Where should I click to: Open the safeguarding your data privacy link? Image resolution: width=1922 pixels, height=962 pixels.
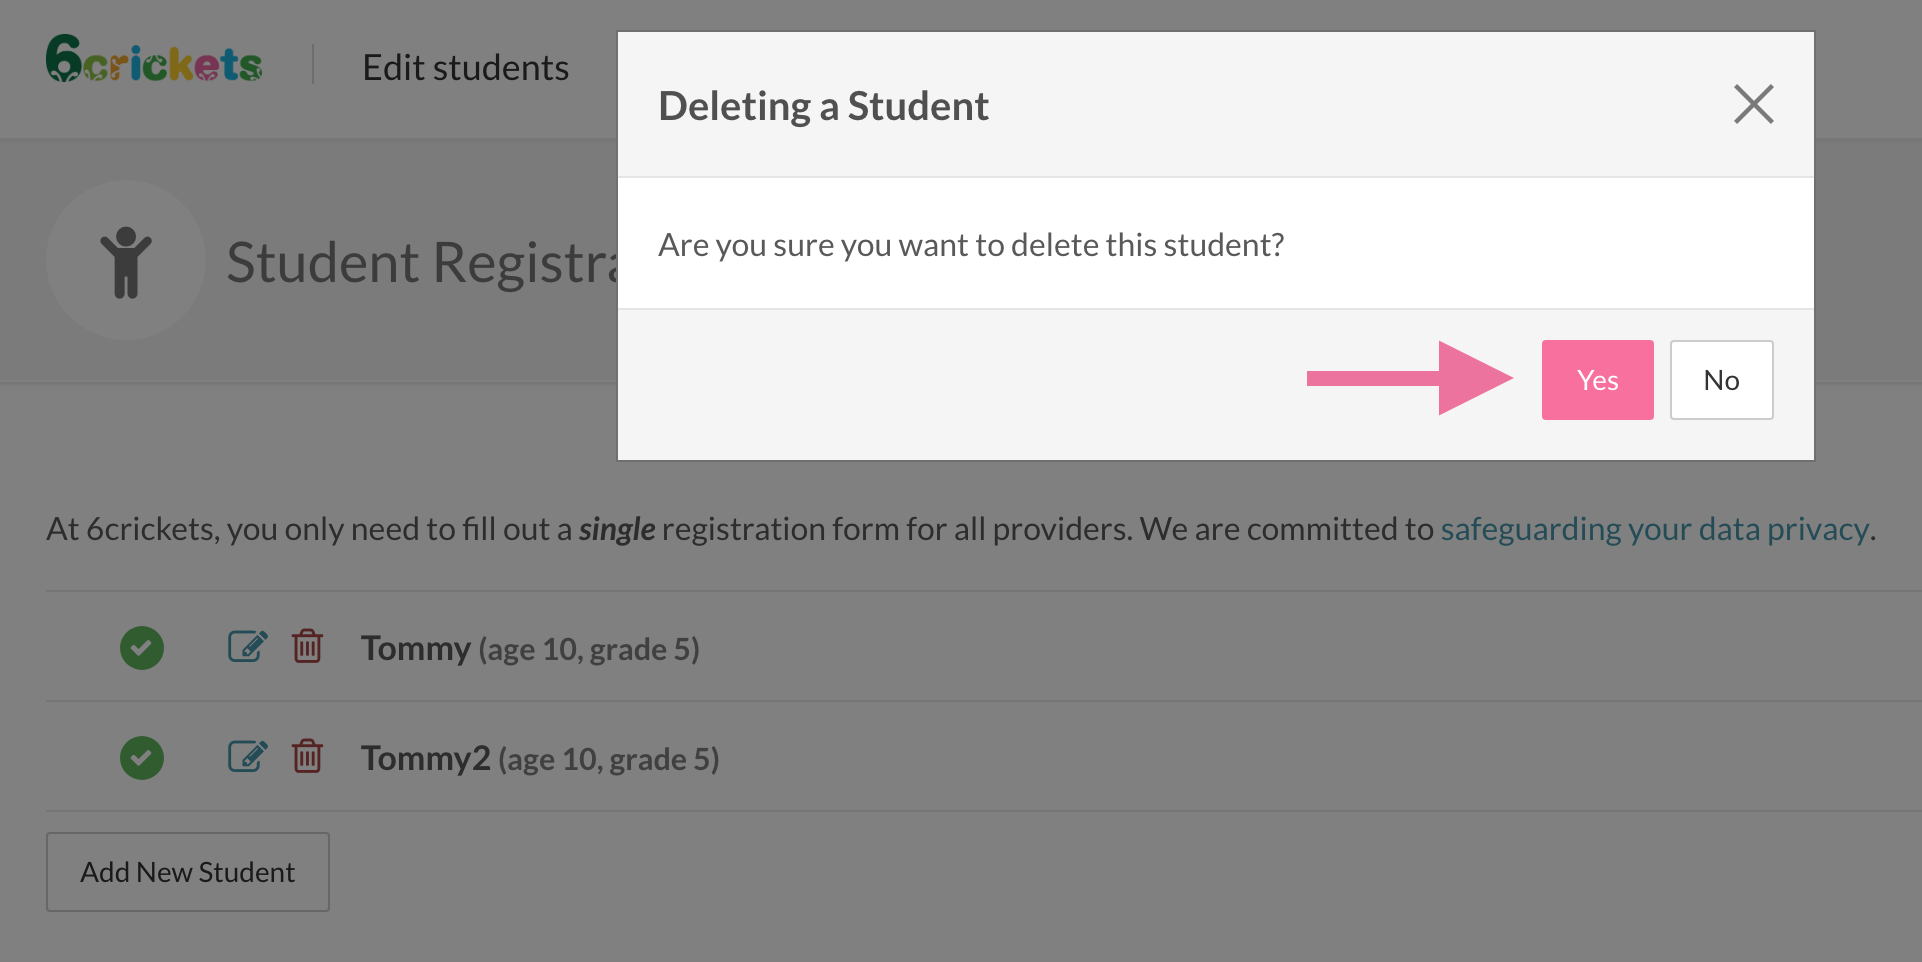point(1654,529)
